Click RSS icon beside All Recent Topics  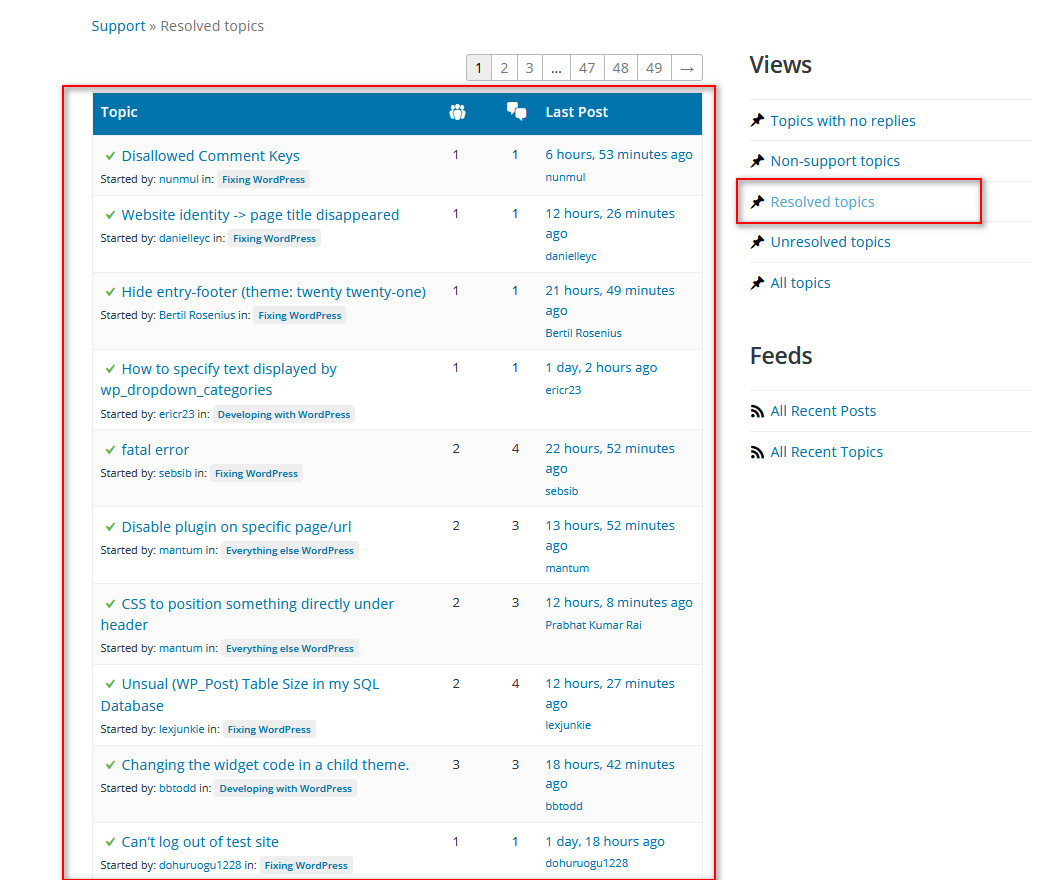(757, 453)
